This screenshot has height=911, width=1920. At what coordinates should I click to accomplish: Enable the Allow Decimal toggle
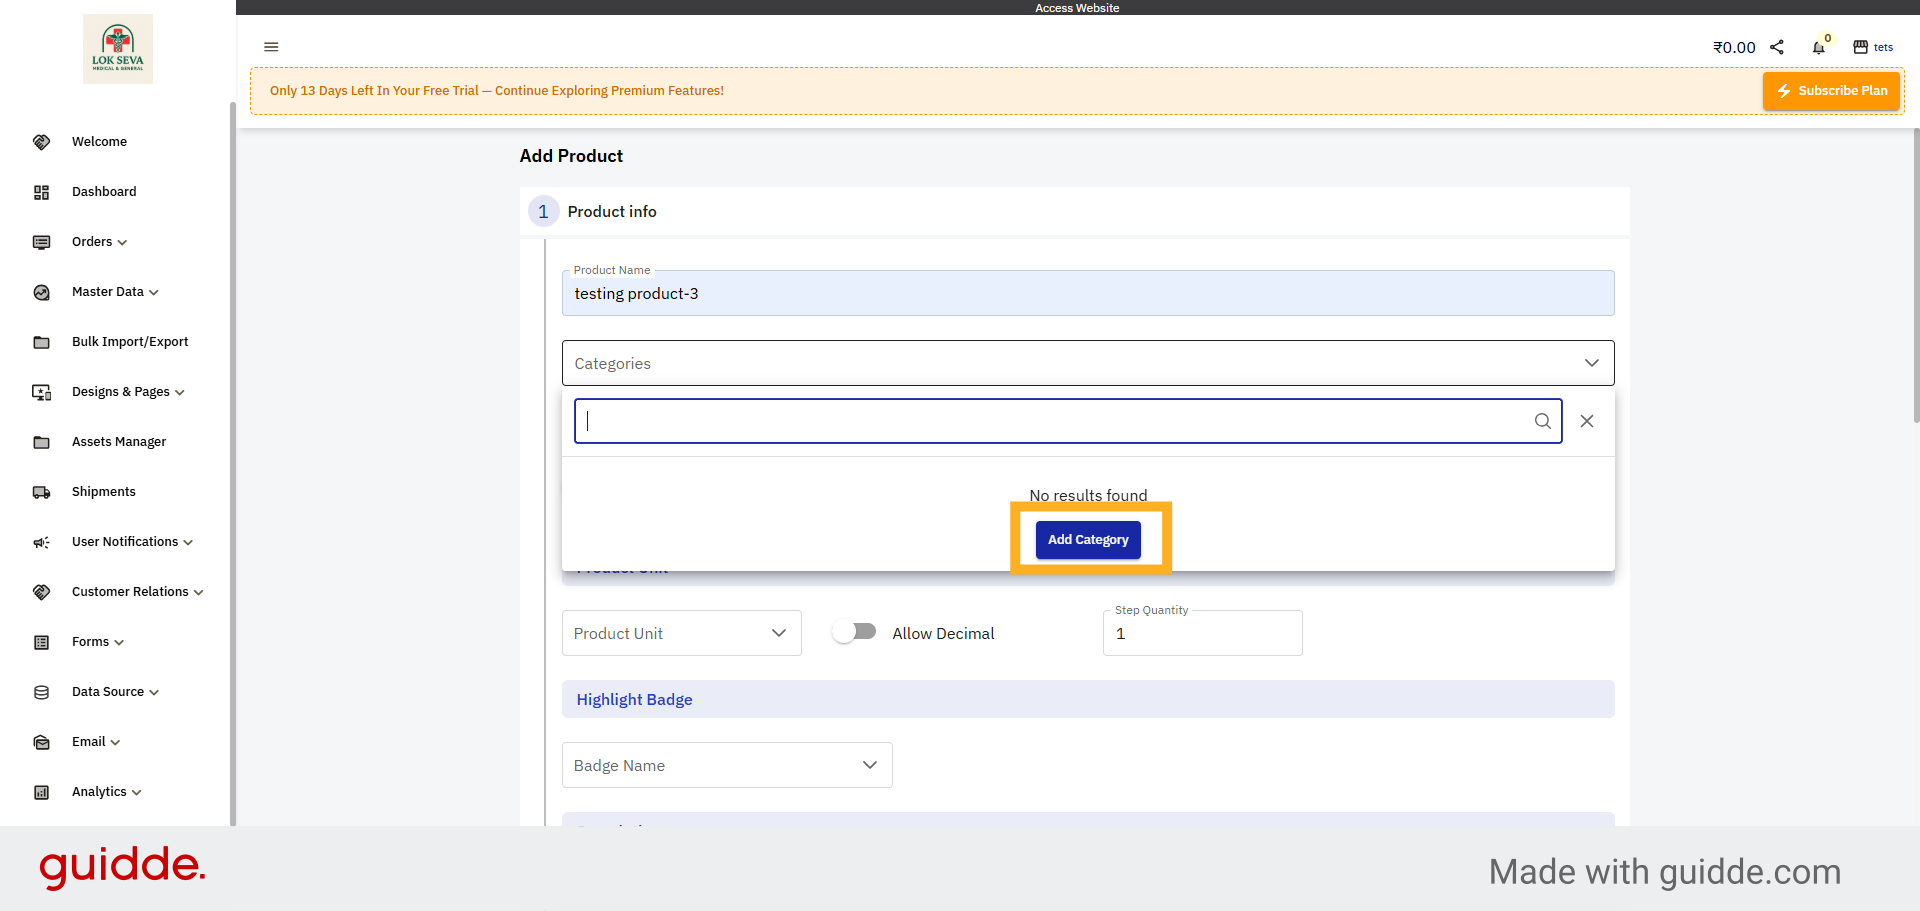(x=855, y=630)
